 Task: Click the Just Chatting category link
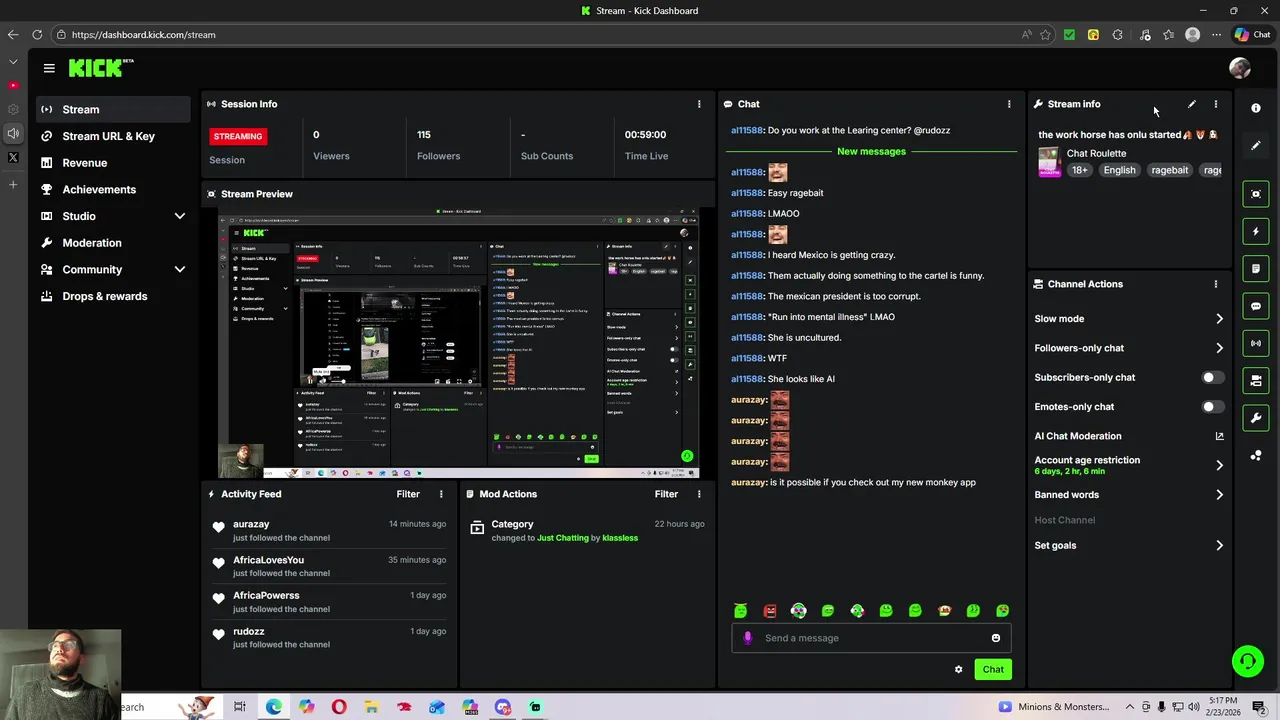click(x=563, y=538)
